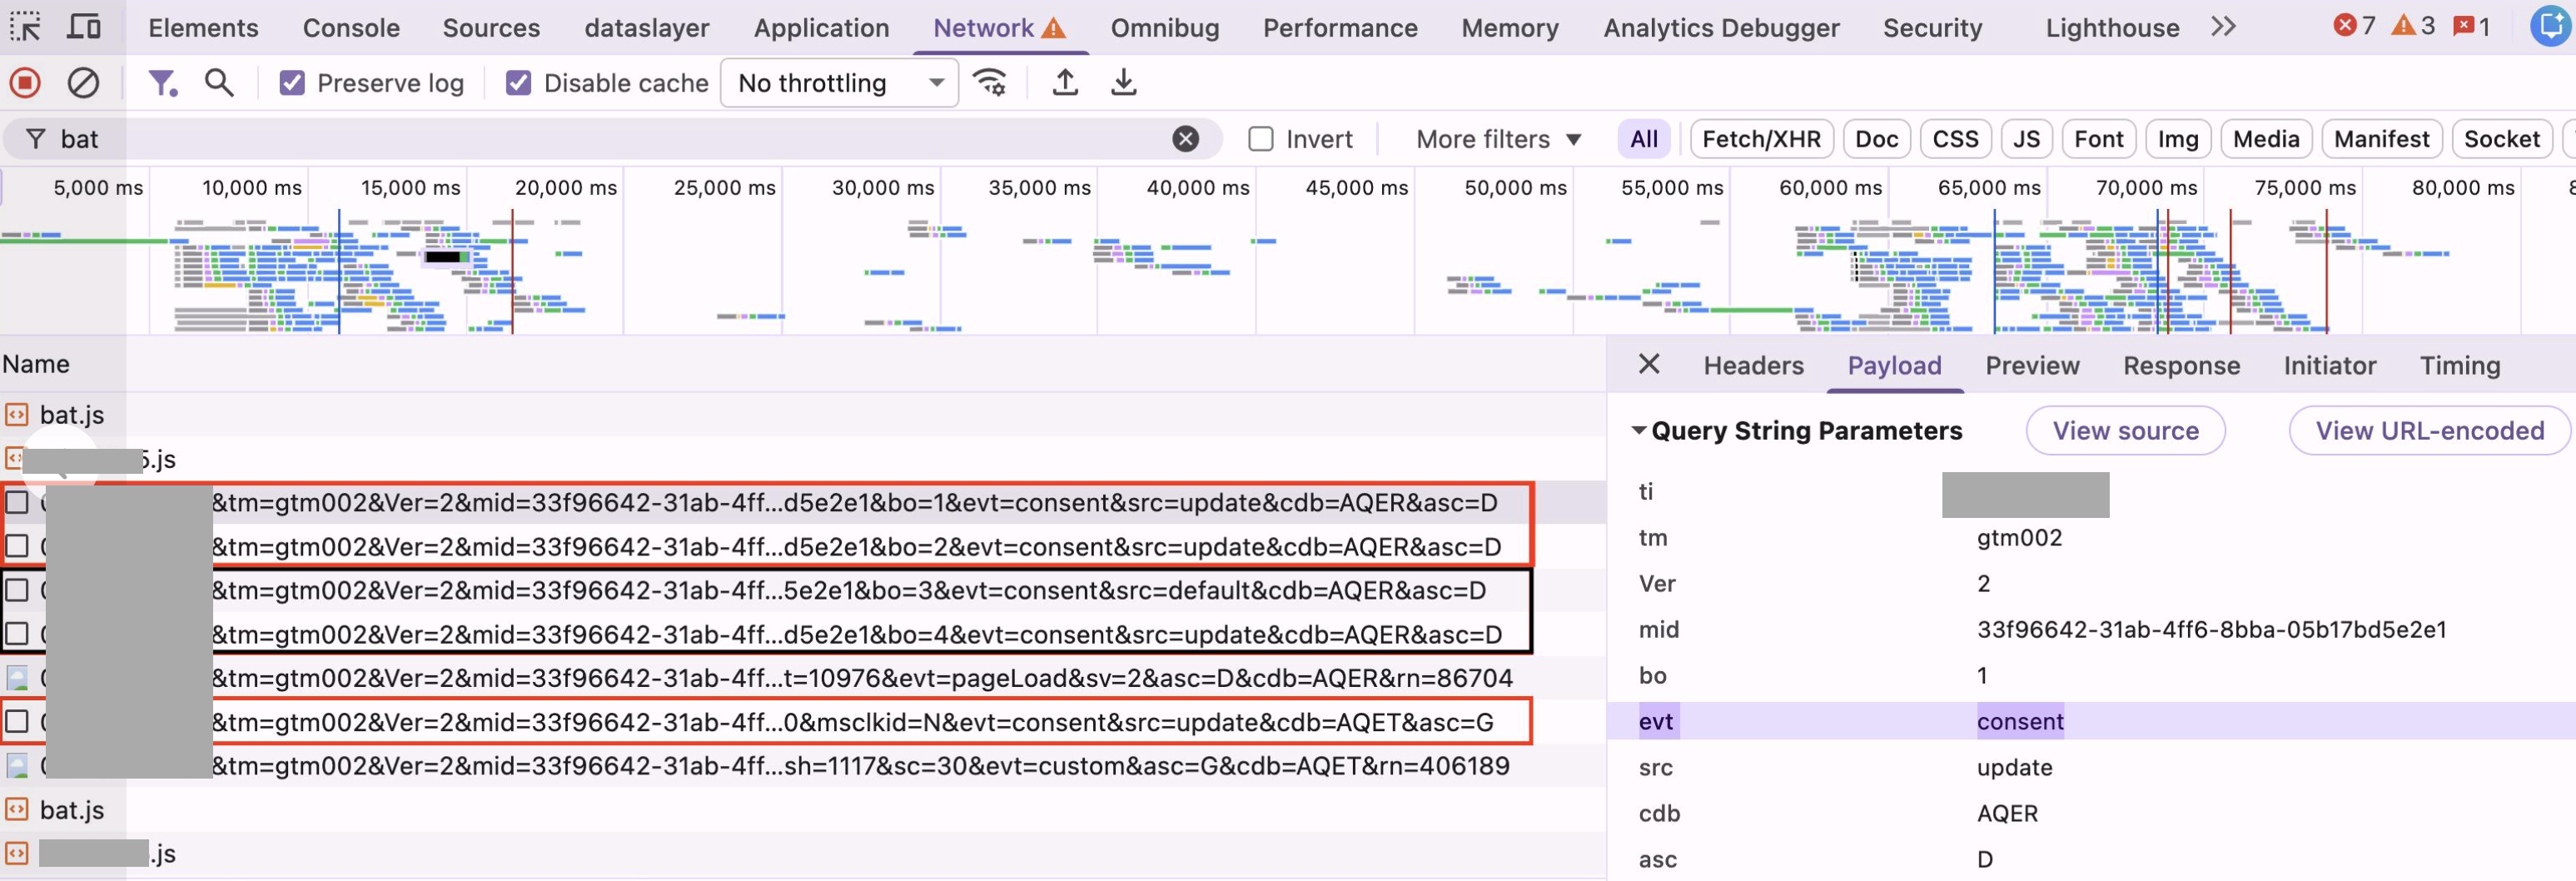Click the 40,000 ms timeline marker
Screen dimensions: 2576x881
pyautogui.click(x=1197, y=187)
